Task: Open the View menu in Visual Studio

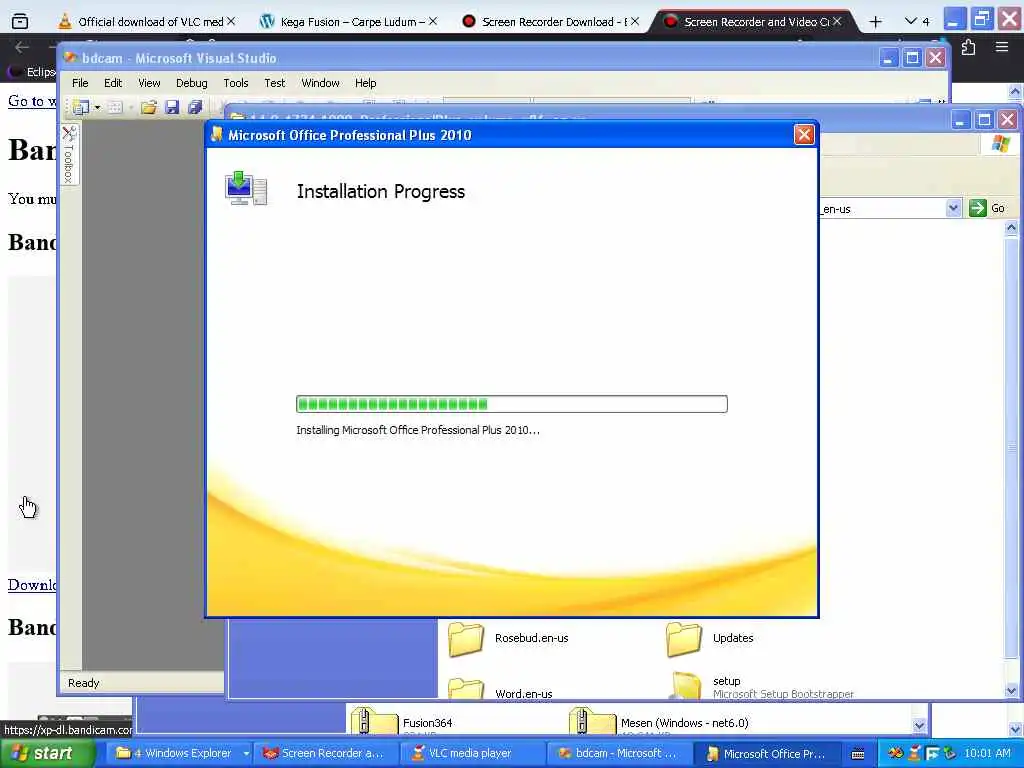Action: 149,83
